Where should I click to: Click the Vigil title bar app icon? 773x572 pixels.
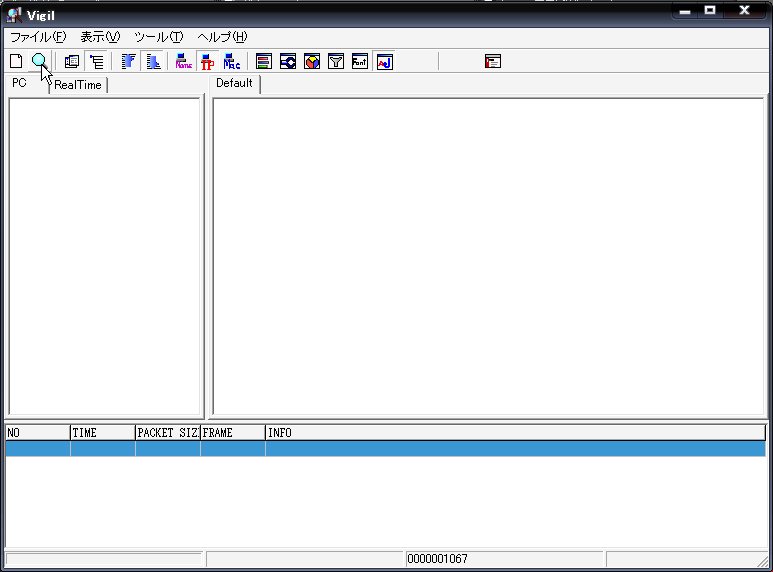point(14,15)
